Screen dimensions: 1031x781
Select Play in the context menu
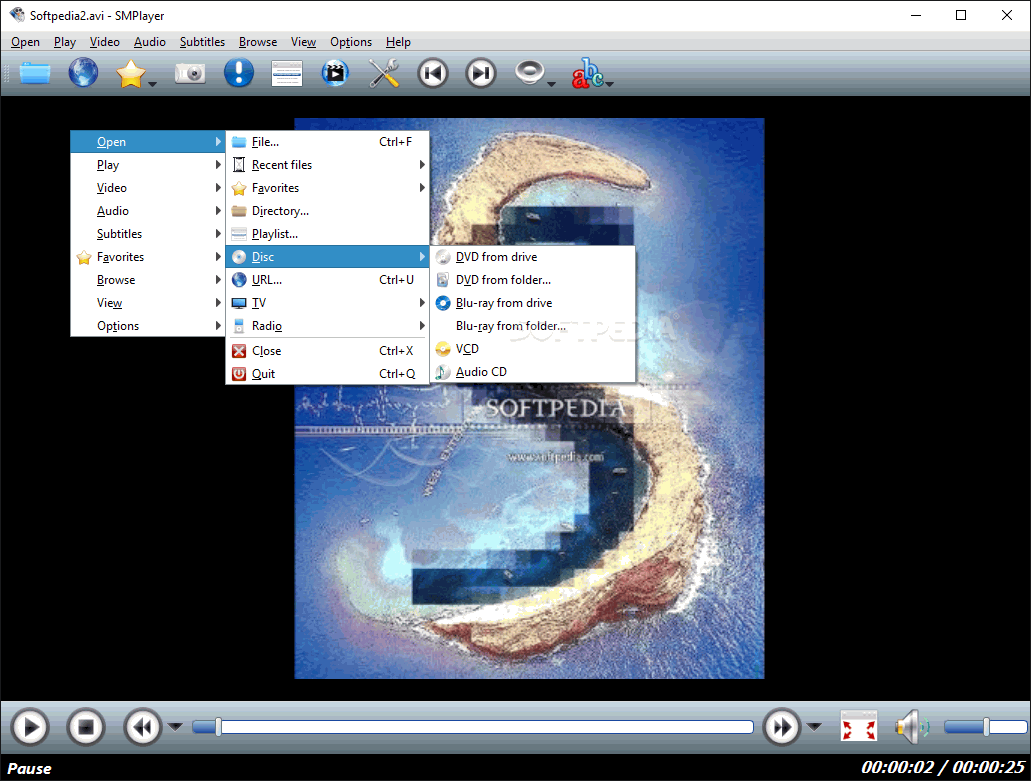click(148, 165)
